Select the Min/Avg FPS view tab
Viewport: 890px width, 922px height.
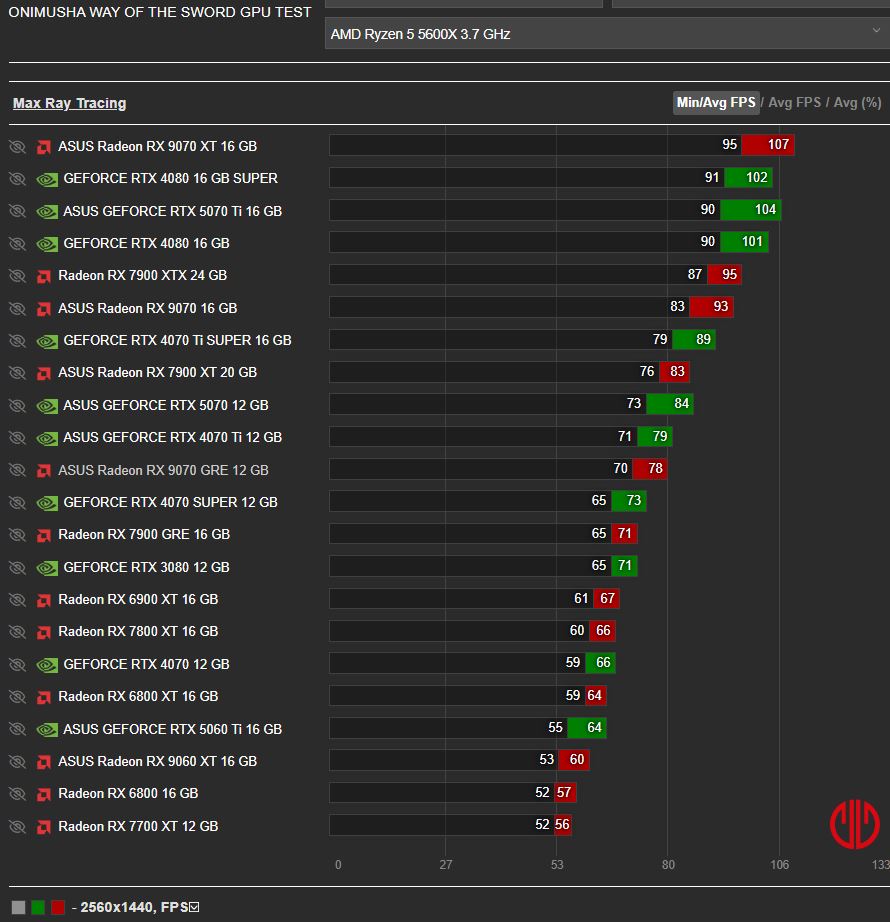(716, 102)
